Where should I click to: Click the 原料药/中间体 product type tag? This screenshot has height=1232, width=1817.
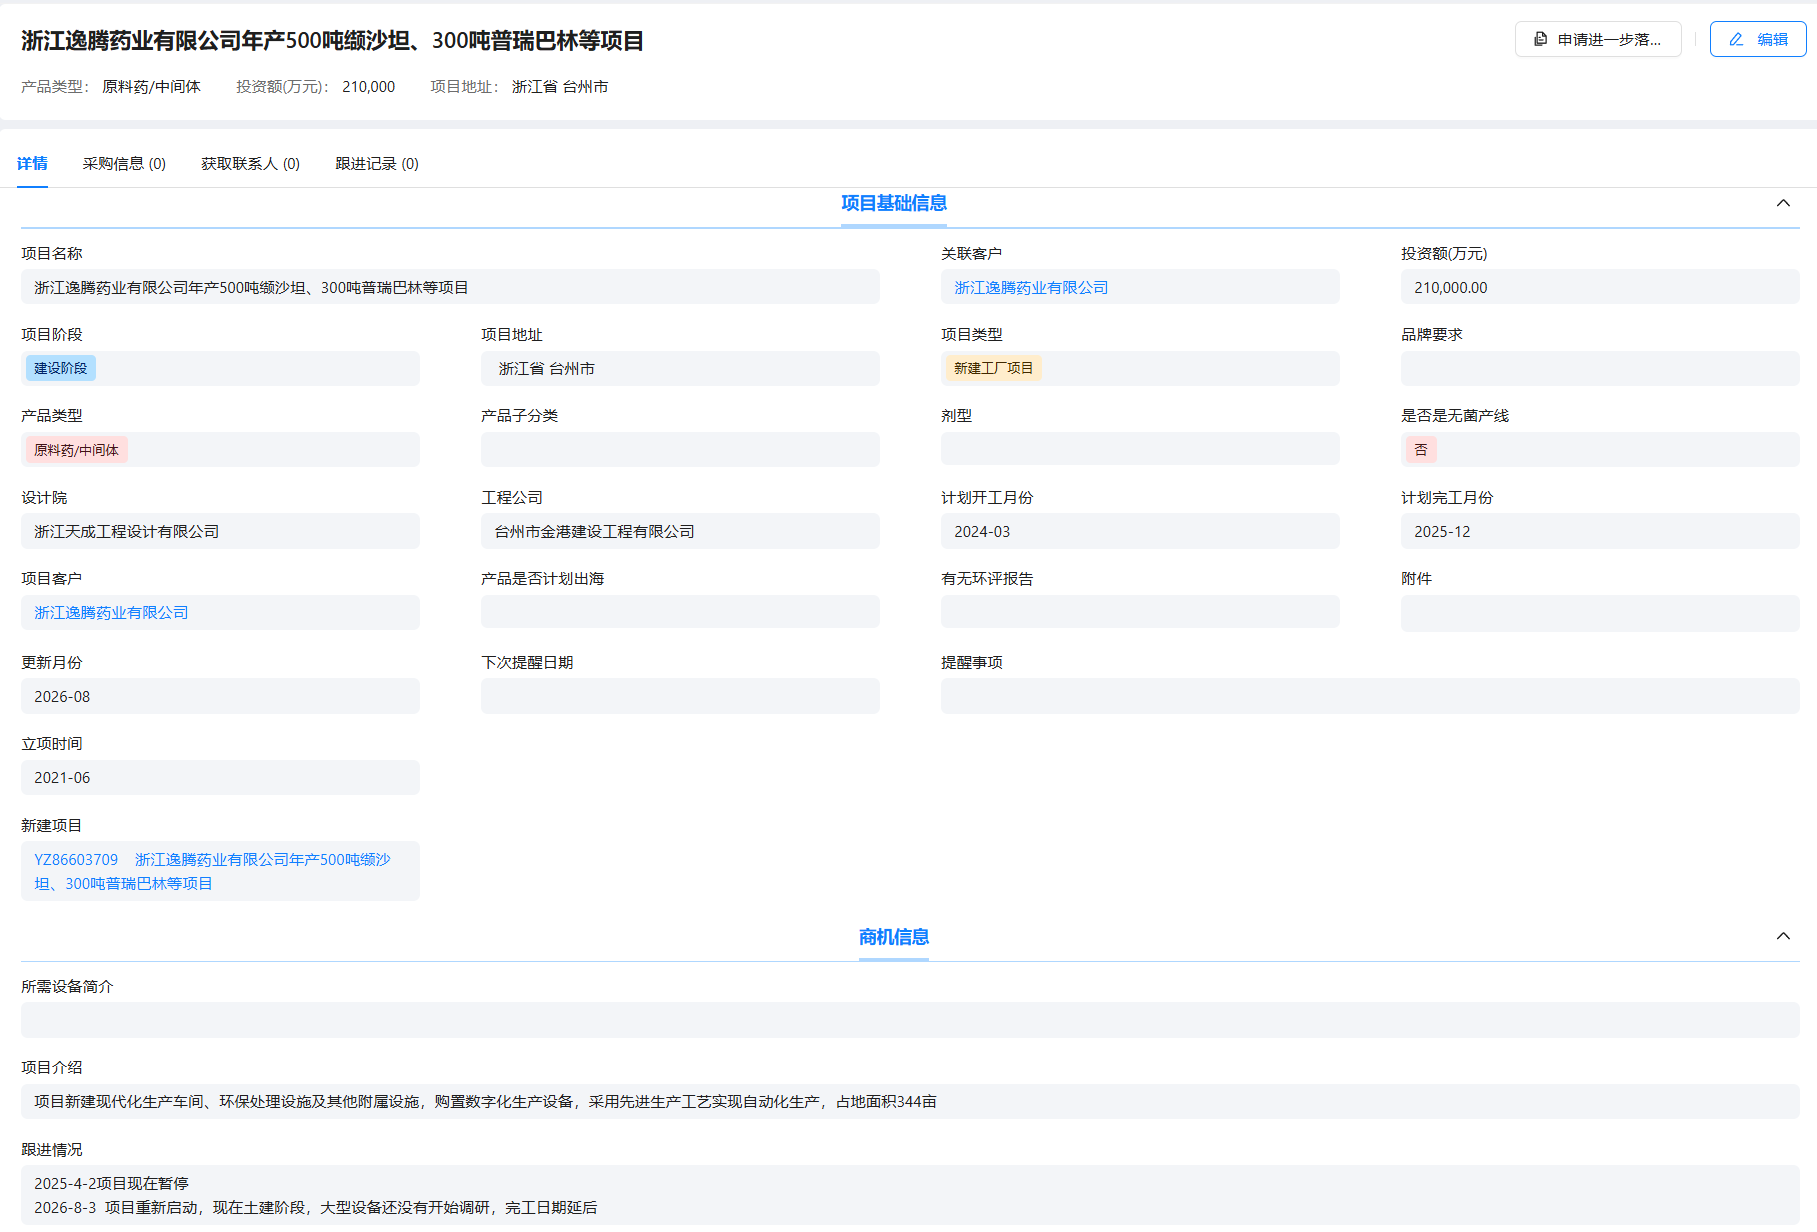click(76, 450)
